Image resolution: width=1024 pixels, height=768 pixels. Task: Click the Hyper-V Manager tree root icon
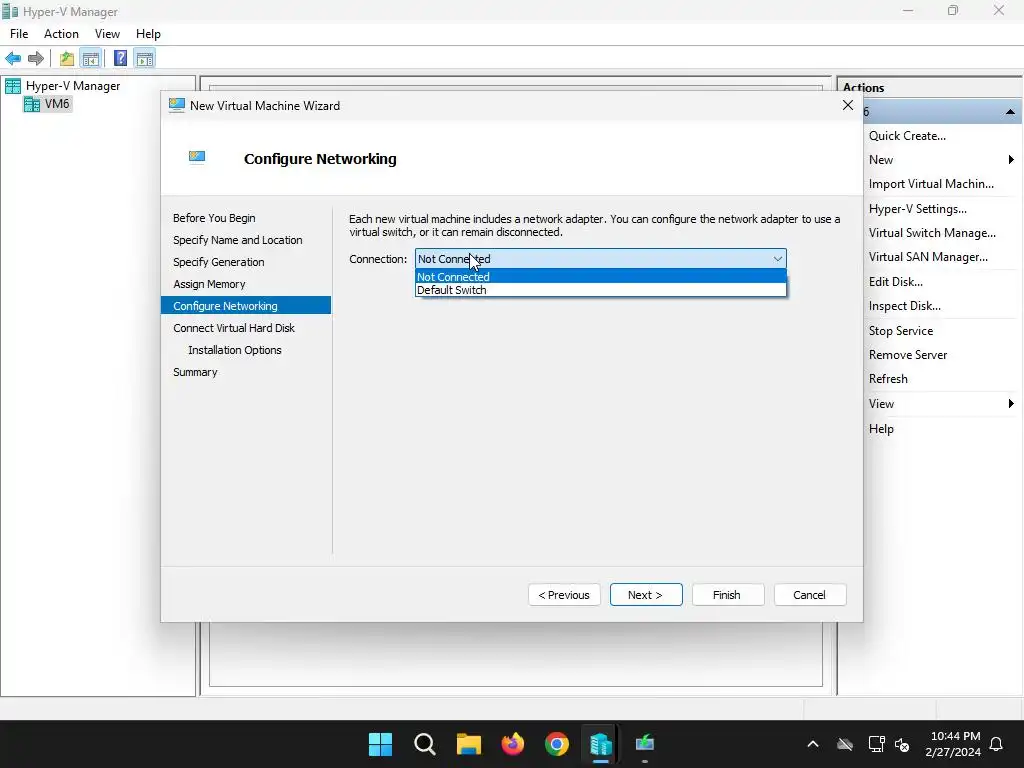pyautogui.click(x=13, y=86)
